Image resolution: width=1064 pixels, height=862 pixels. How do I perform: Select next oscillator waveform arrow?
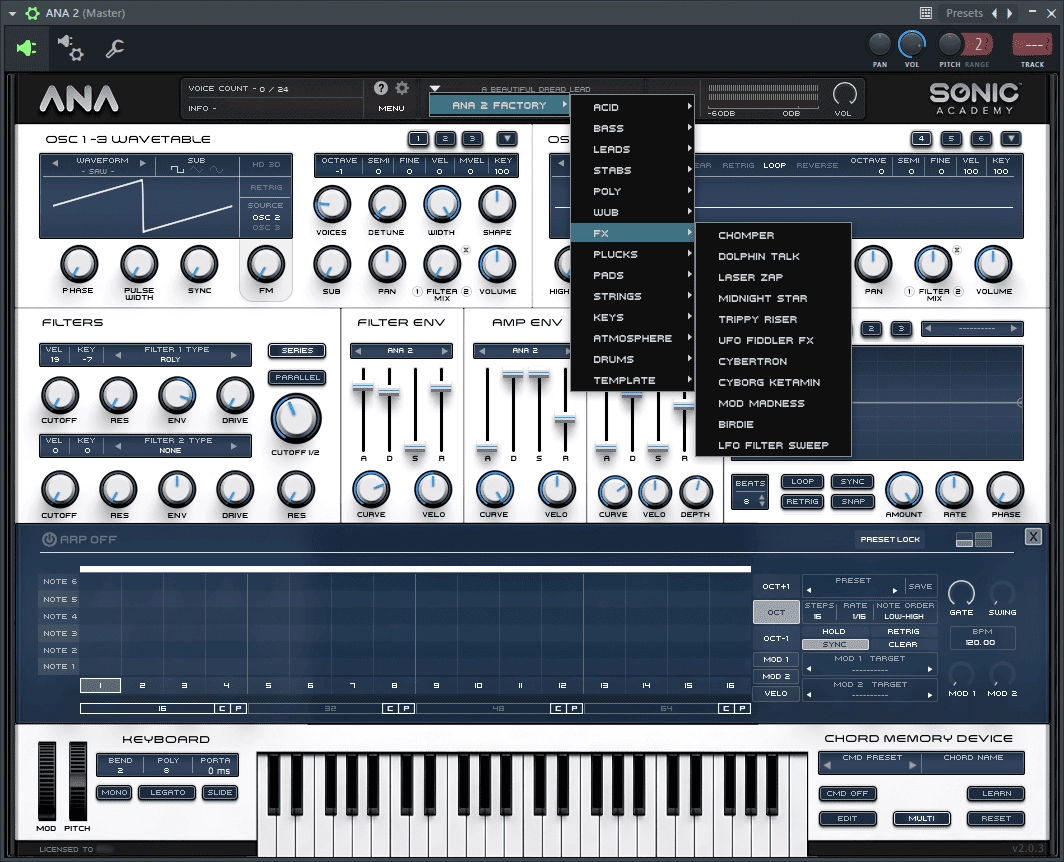point(142,163)
